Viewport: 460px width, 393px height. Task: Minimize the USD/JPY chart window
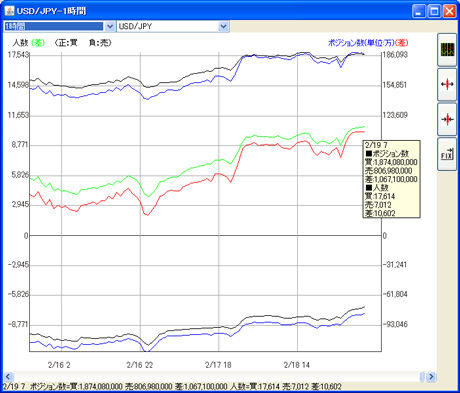[419, 11]
